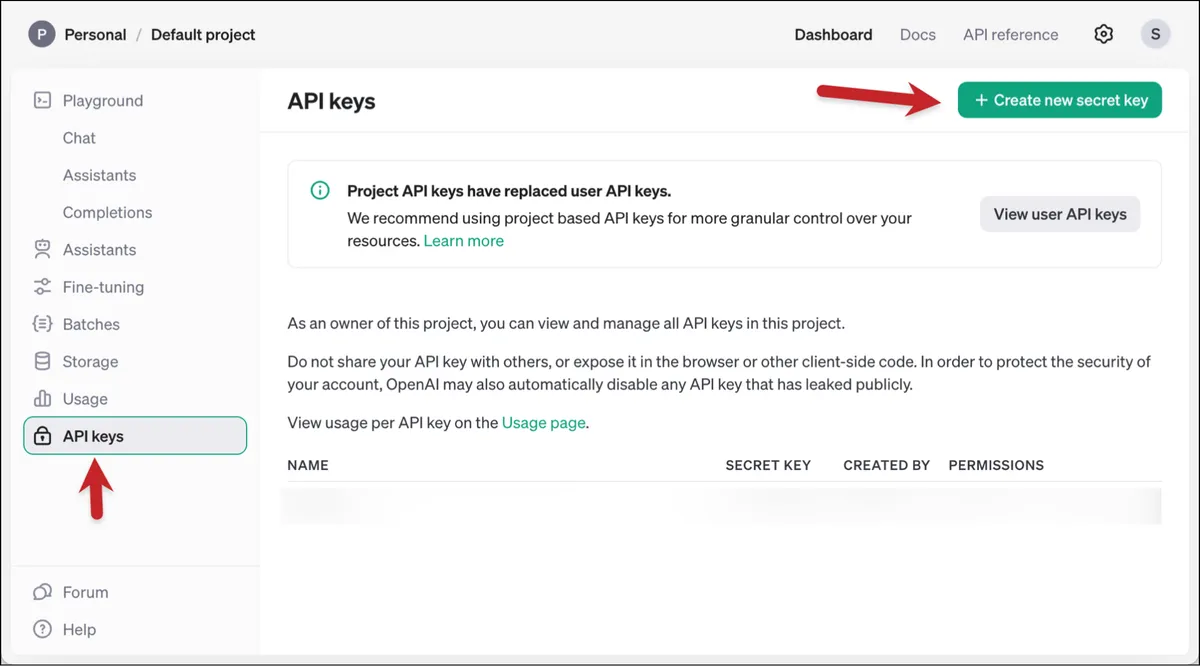This screenshot has width=1200, height=666.
Task: Open Chat under Playground
Action: [x=79, y=138]
